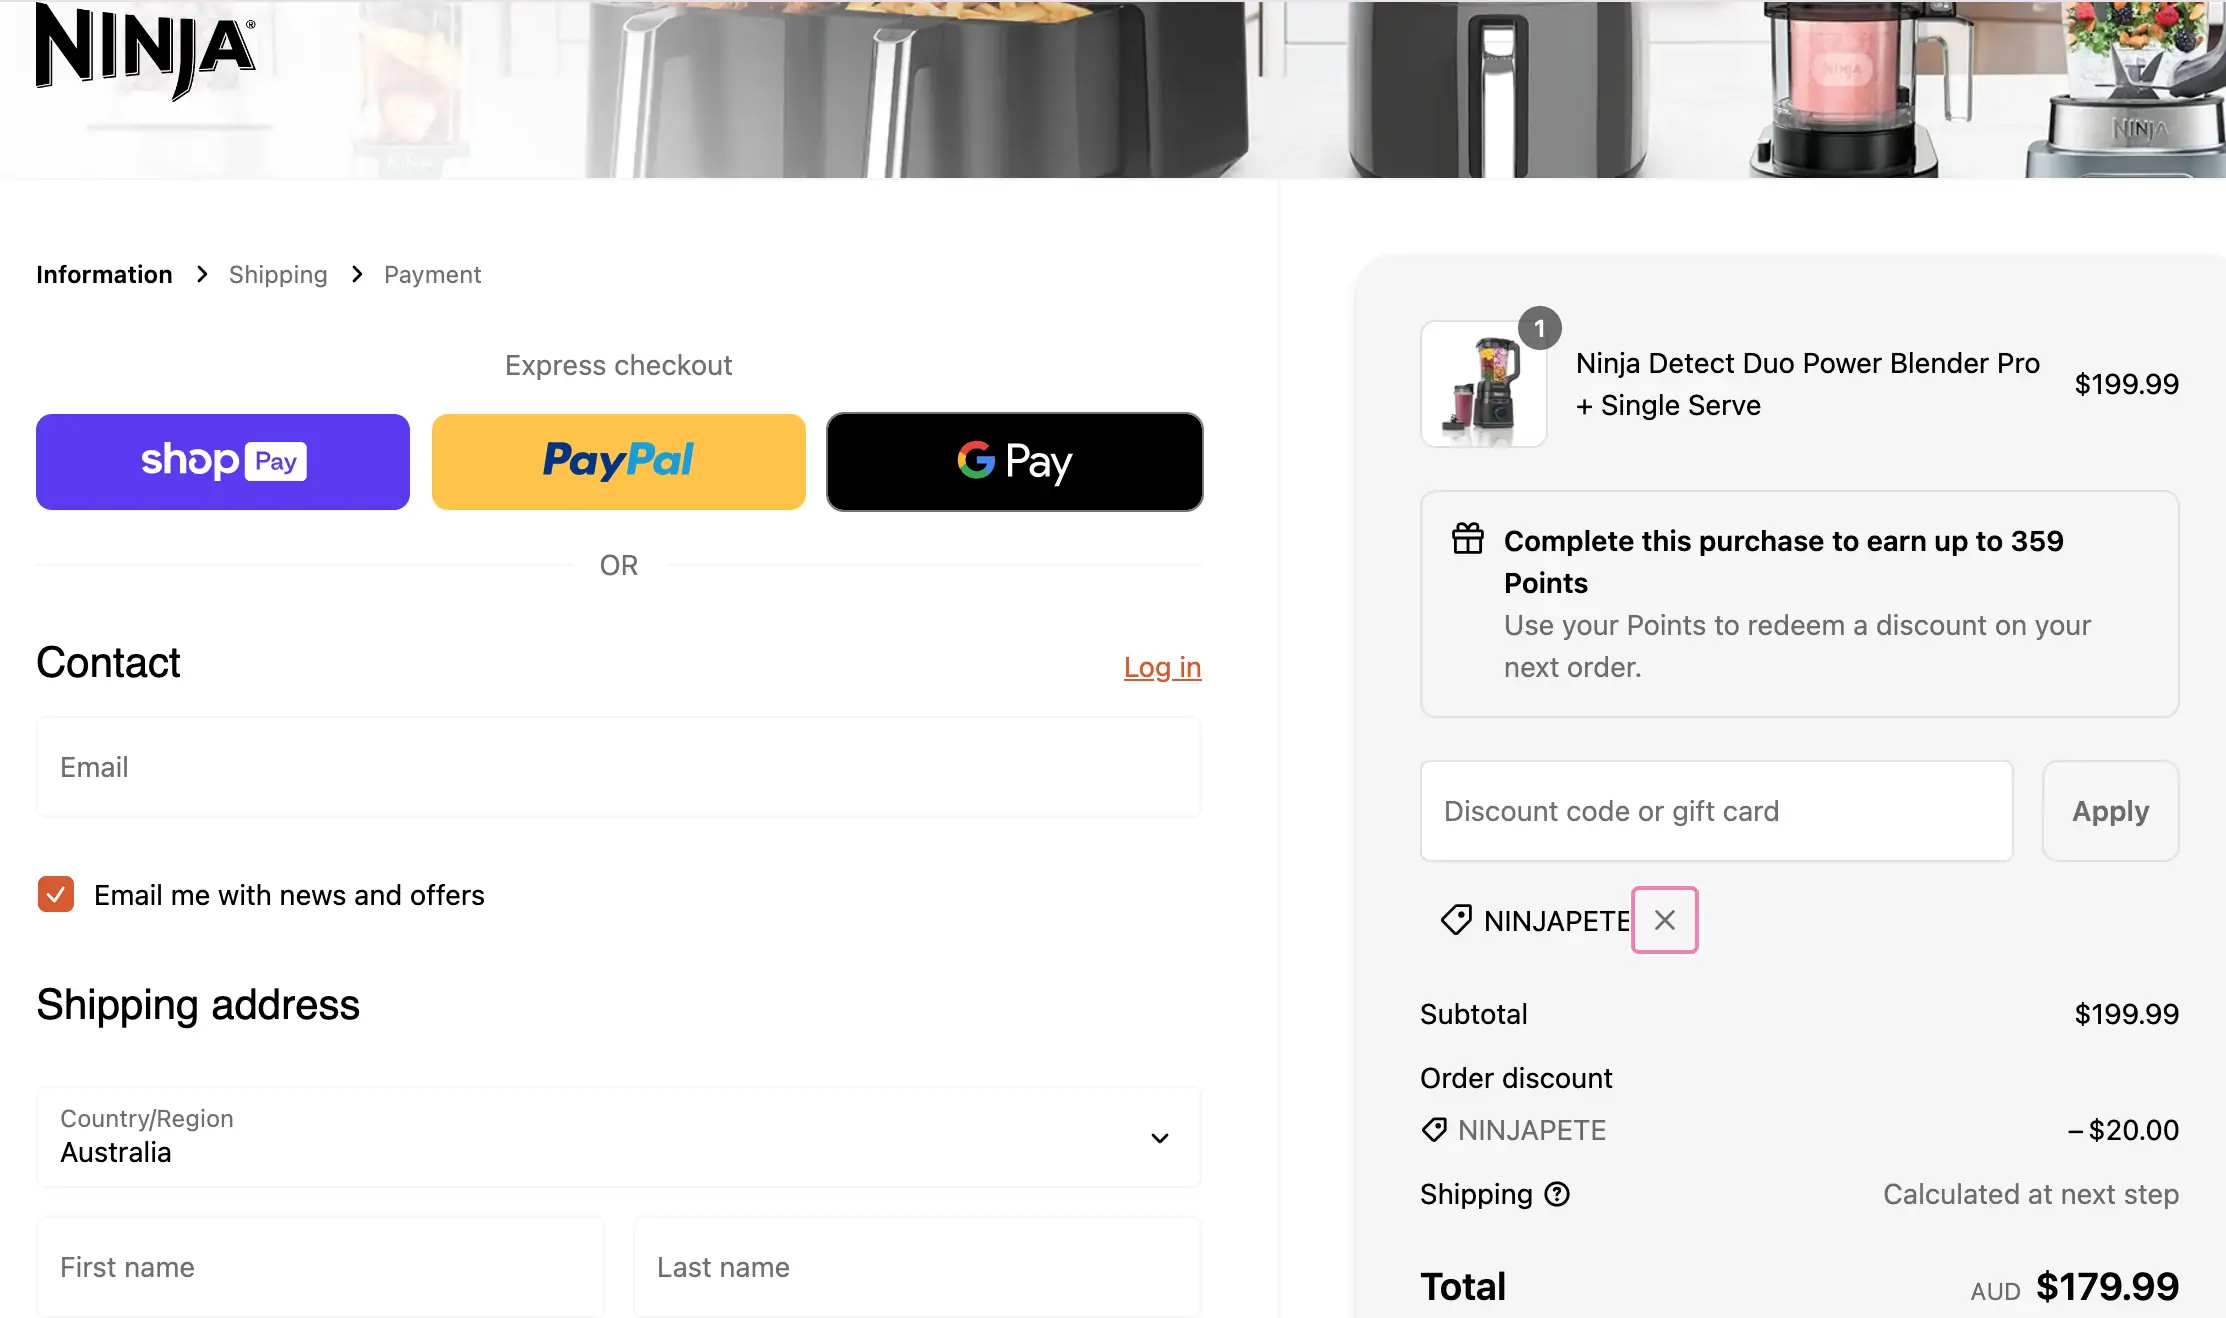Focus the Email input field
This screenshot has height=1318, width=2226.
point(618,767)
